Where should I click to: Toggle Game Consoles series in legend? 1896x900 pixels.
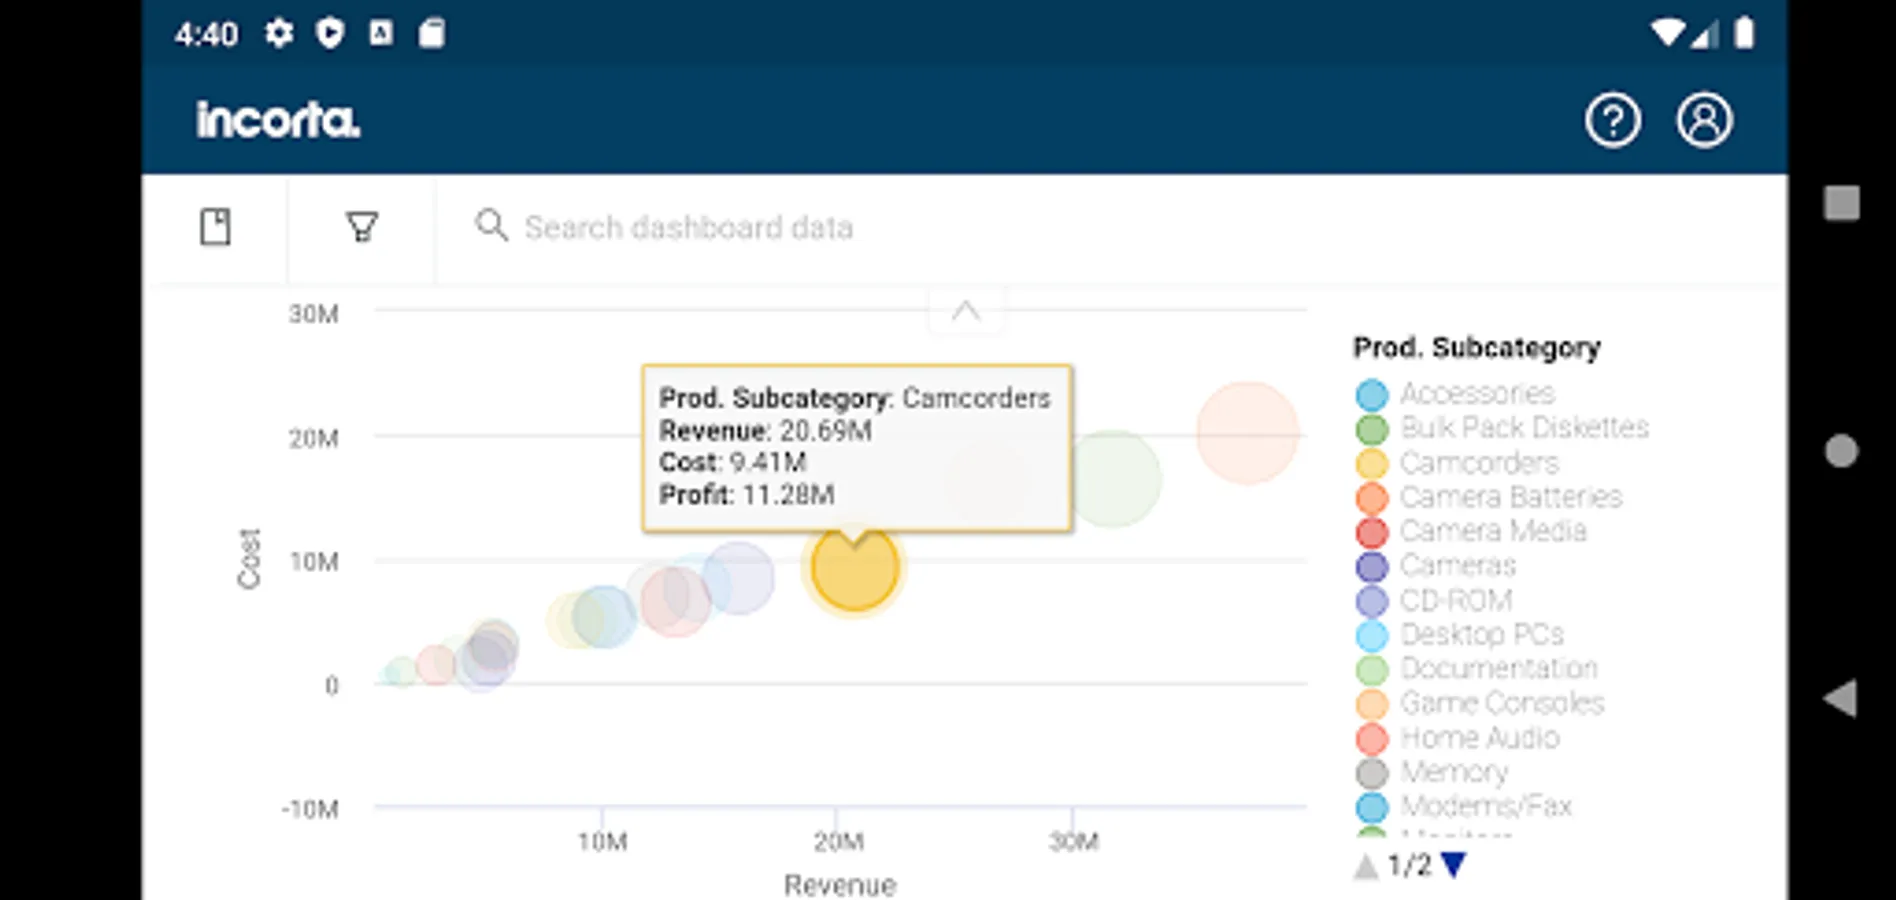click(1501, 703)
